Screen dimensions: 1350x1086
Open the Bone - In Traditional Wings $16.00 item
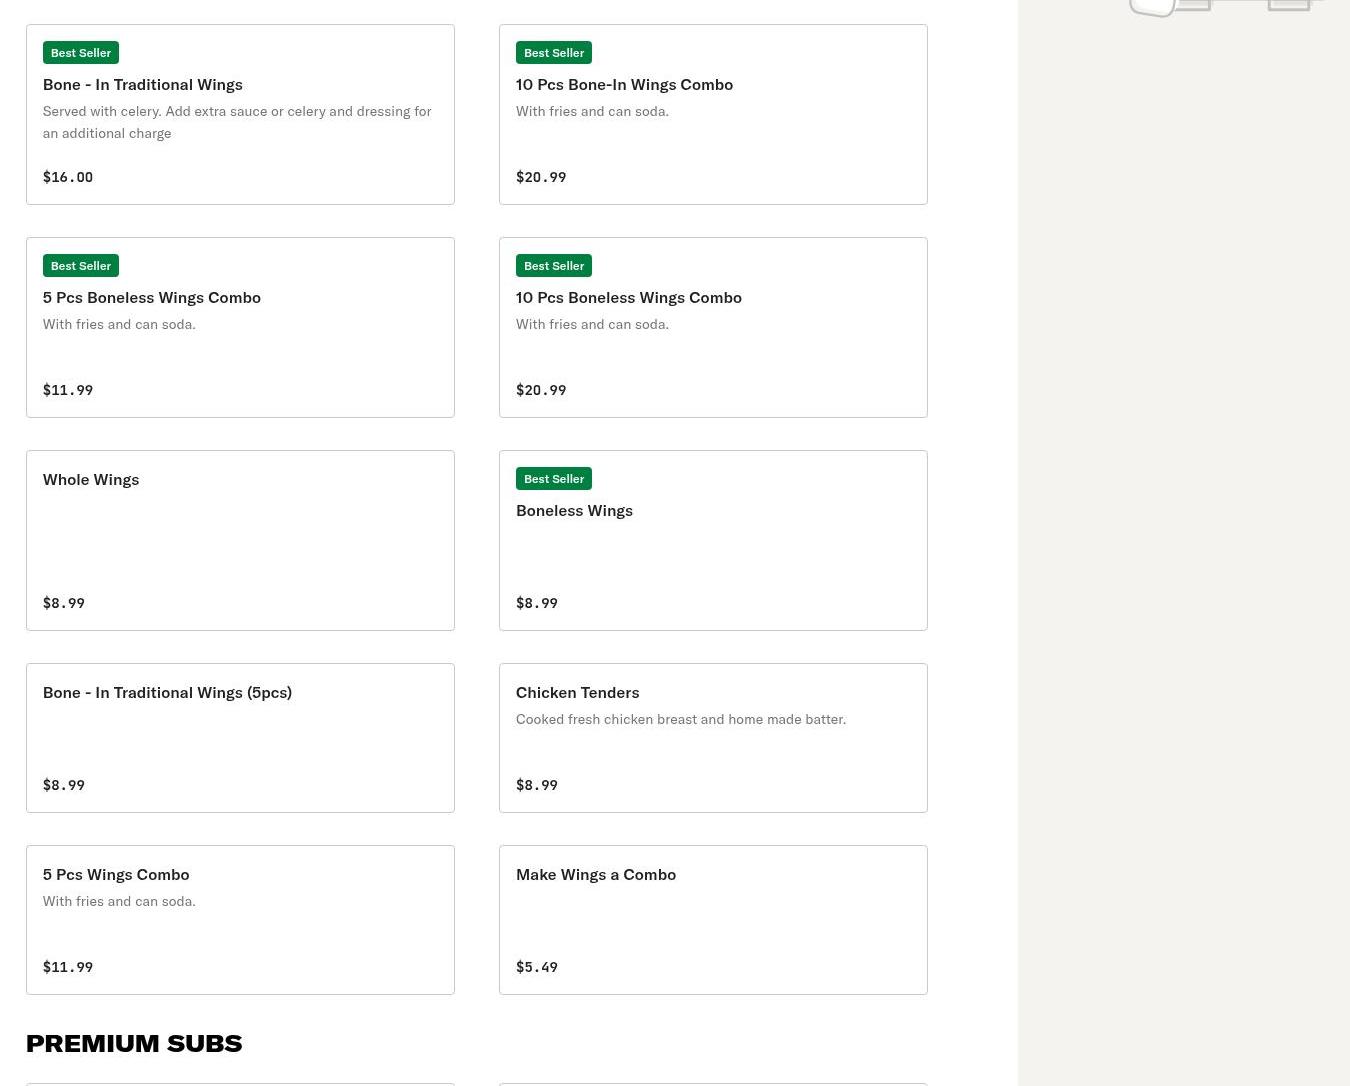[240, 114]
